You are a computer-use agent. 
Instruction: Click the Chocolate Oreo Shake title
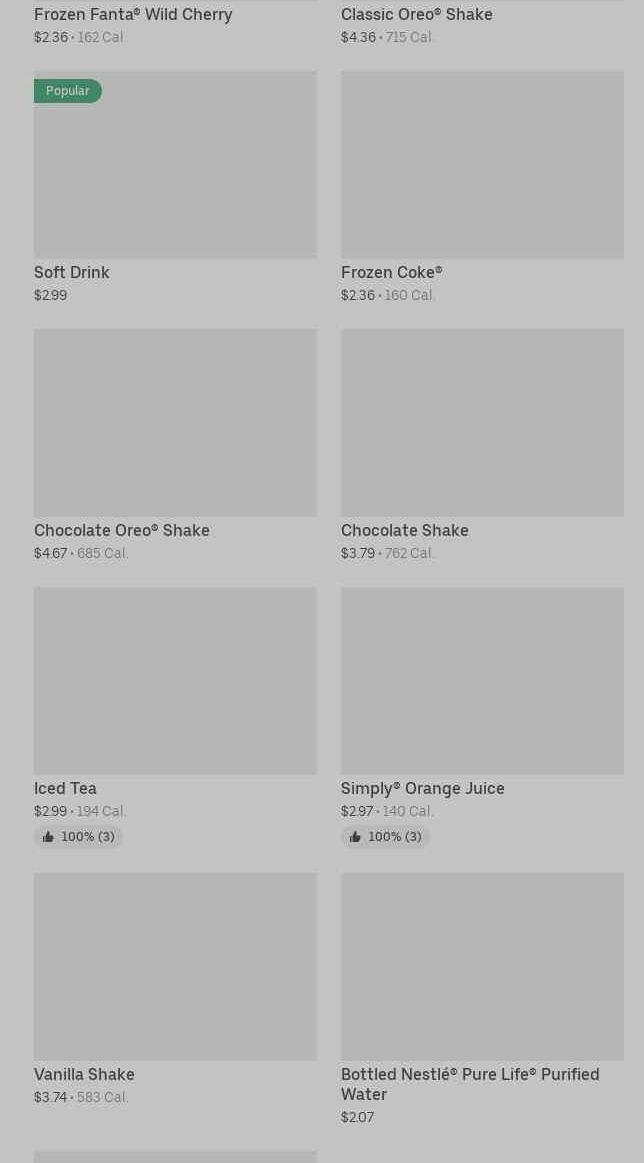click(122, 530)
